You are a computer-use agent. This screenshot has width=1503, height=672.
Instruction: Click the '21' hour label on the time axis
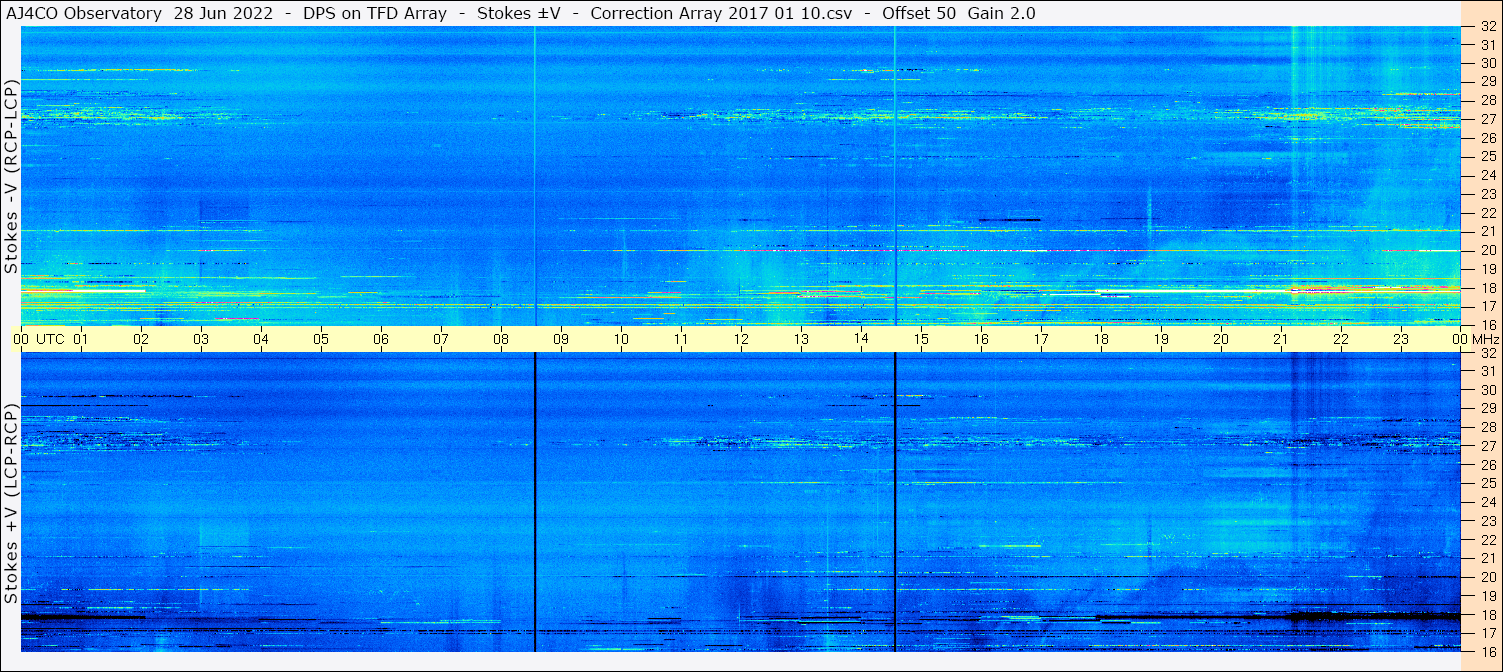tap(1281, 339)
